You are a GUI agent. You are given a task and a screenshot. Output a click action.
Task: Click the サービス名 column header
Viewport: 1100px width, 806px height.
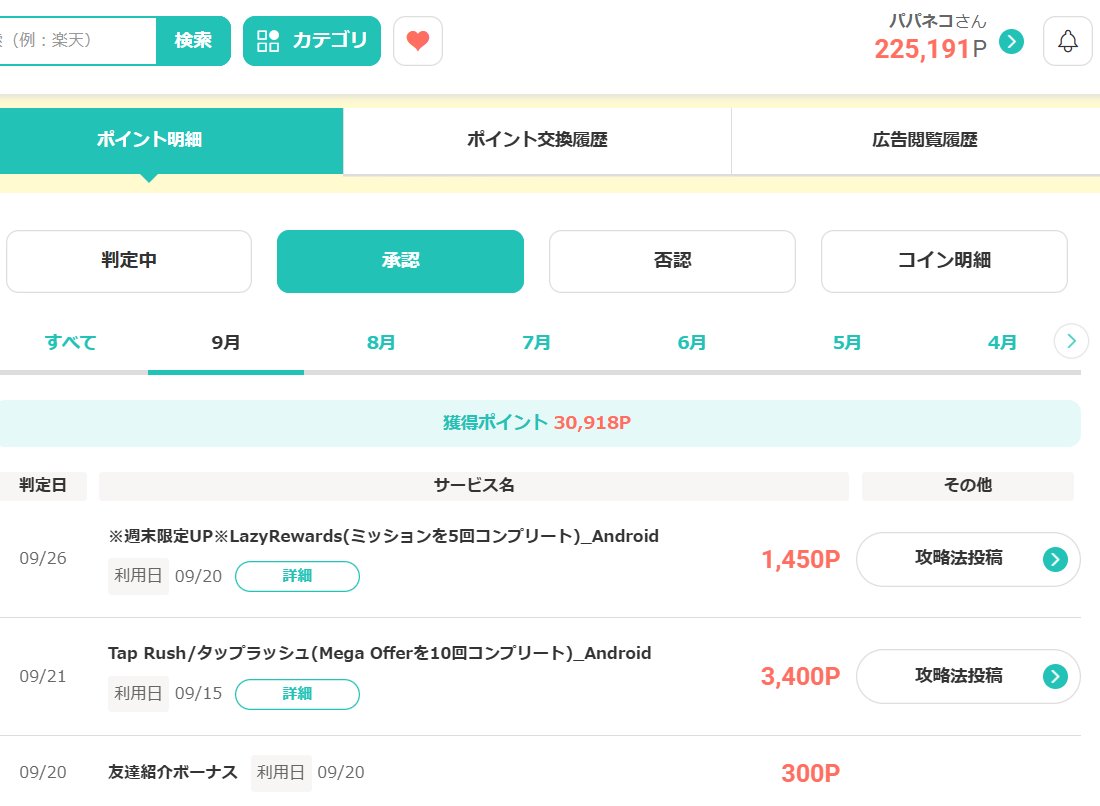(x=474, y=485)
